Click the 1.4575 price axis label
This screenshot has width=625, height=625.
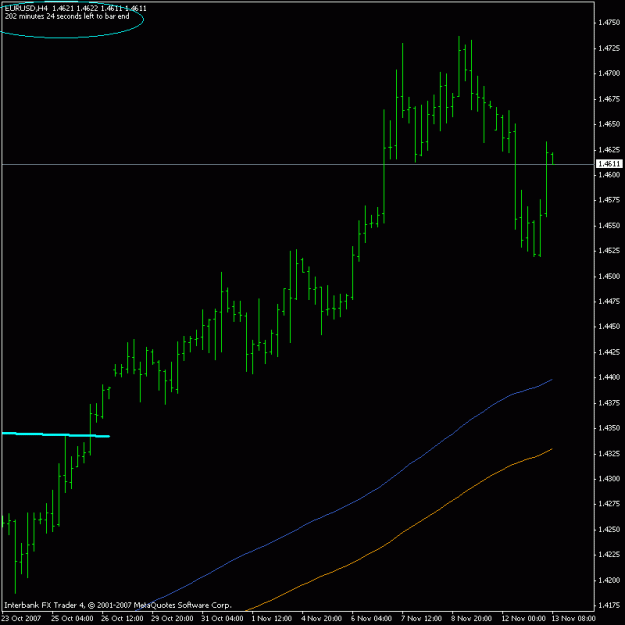(609, 200)
